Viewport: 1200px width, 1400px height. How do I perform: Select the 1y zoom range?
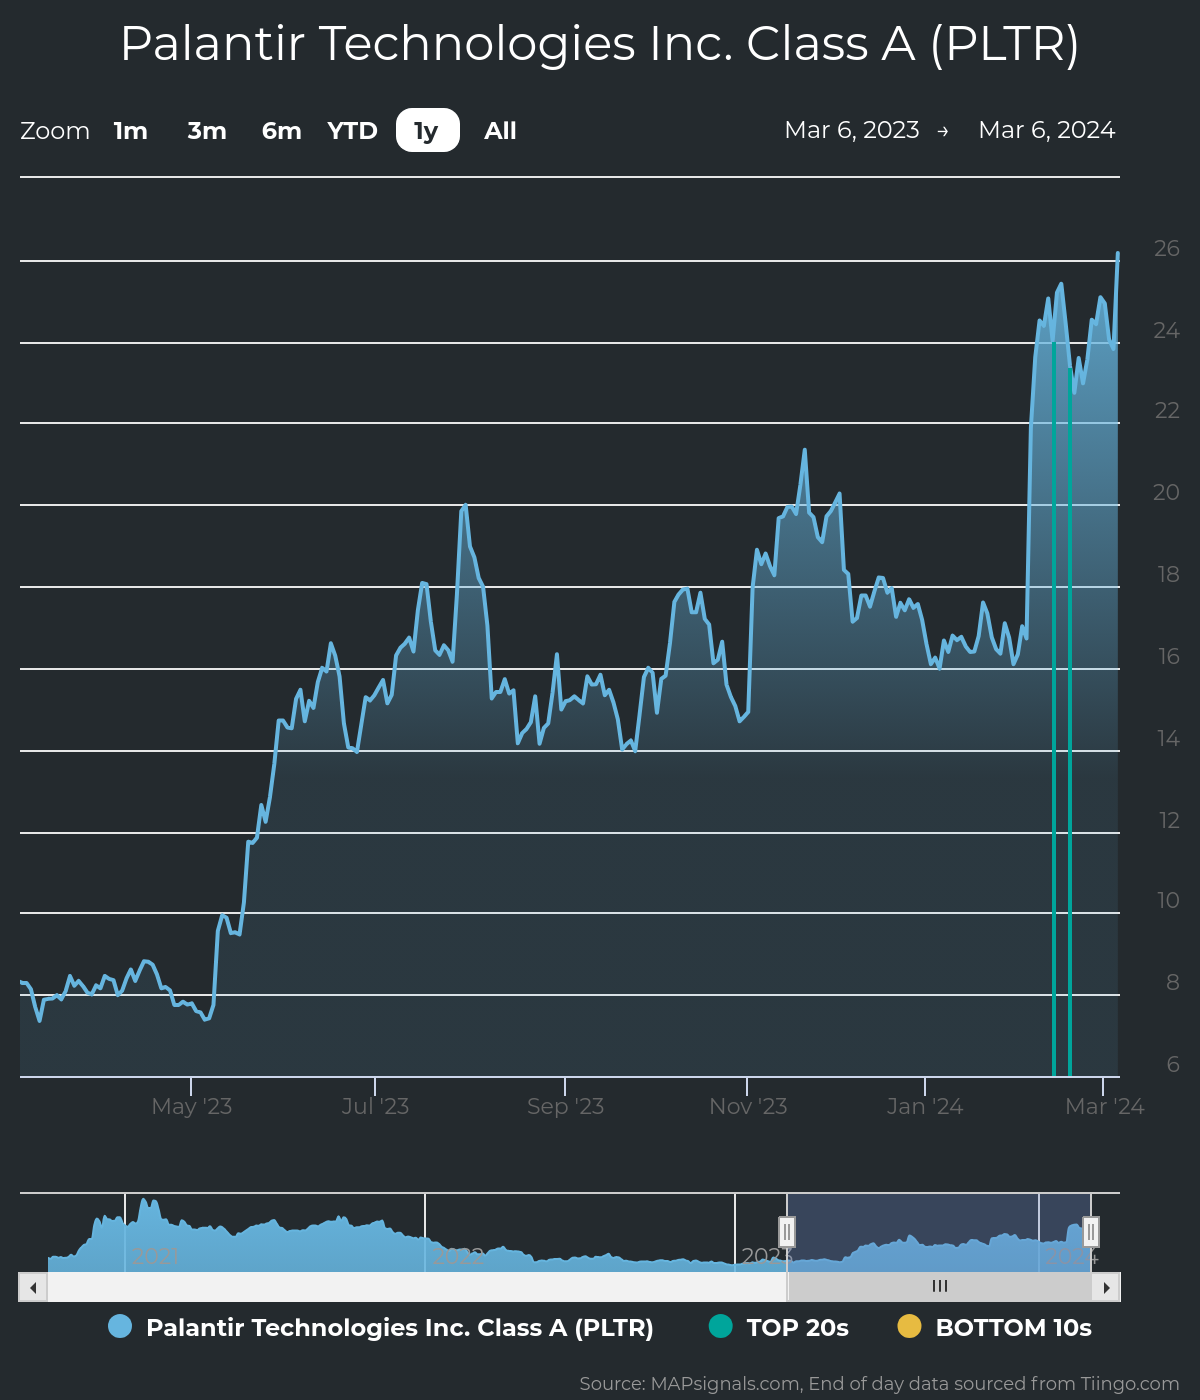pos(428,131)
